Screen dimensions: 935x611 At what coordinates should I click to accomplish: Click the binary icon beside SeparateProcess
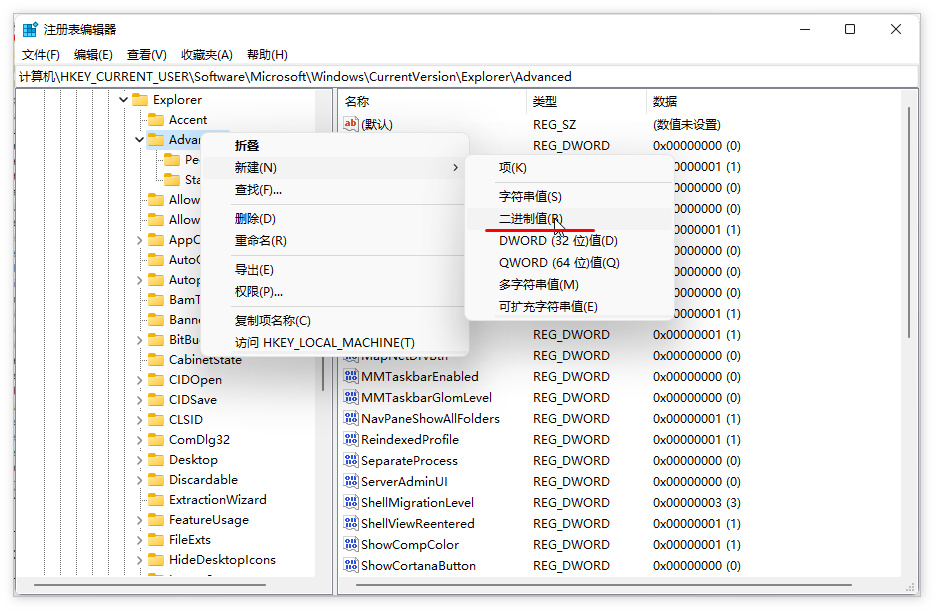[352, 460]
